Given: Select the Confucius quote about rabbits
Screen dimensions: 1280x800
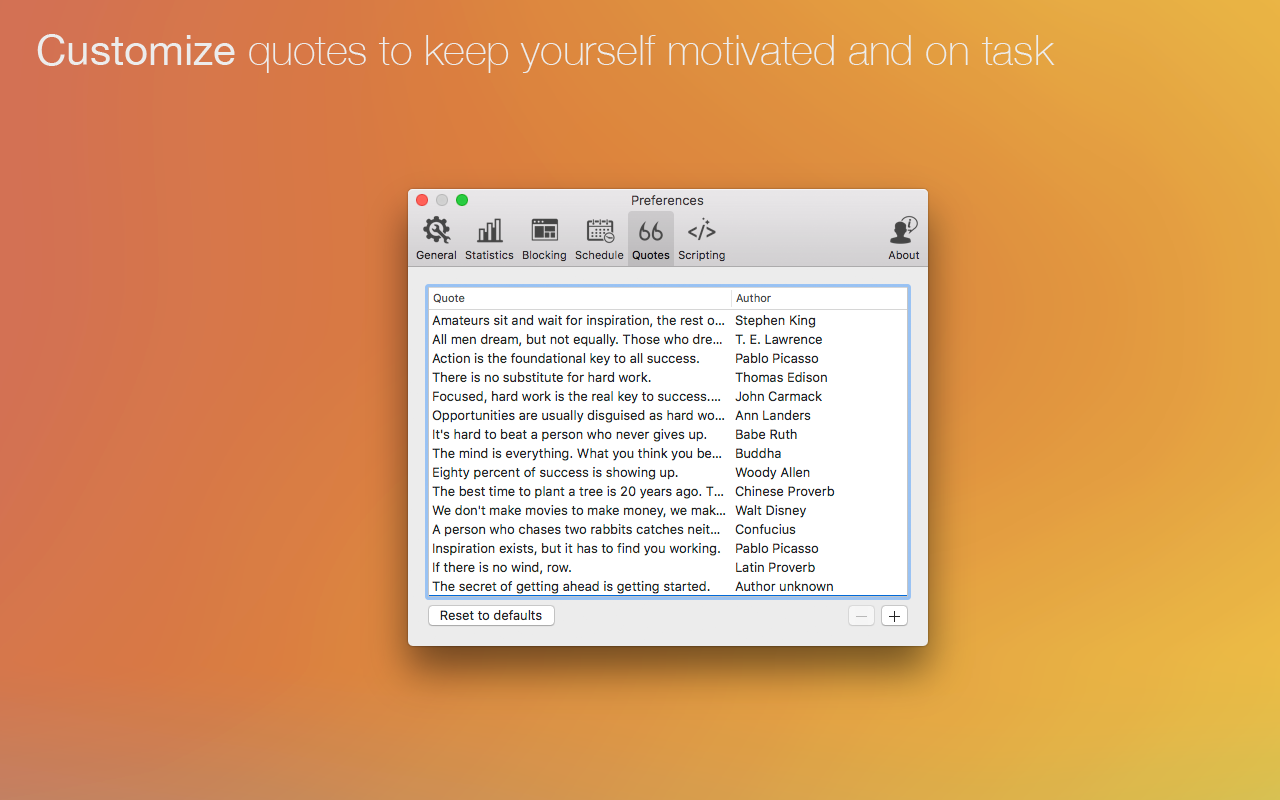Looking at the screenshot, I should [667, 530].
